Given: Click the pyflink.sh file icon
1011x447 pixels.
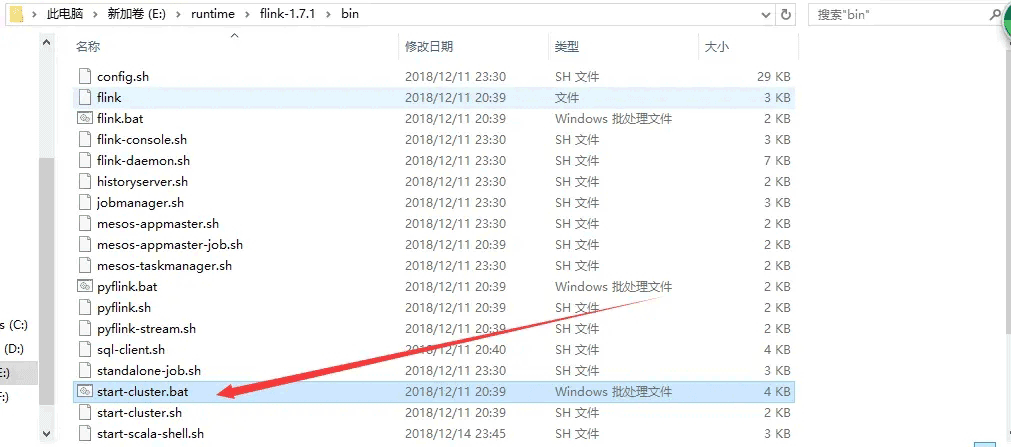Looking at the screenshot, I should (x=85, y=307).
